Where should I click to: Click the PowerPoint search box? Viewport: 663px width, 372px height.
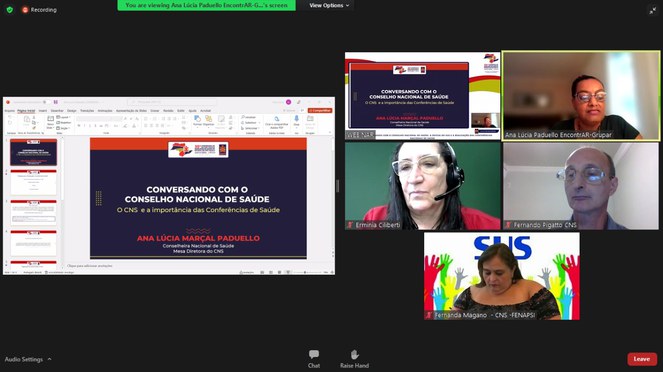(x=172, y=102)
